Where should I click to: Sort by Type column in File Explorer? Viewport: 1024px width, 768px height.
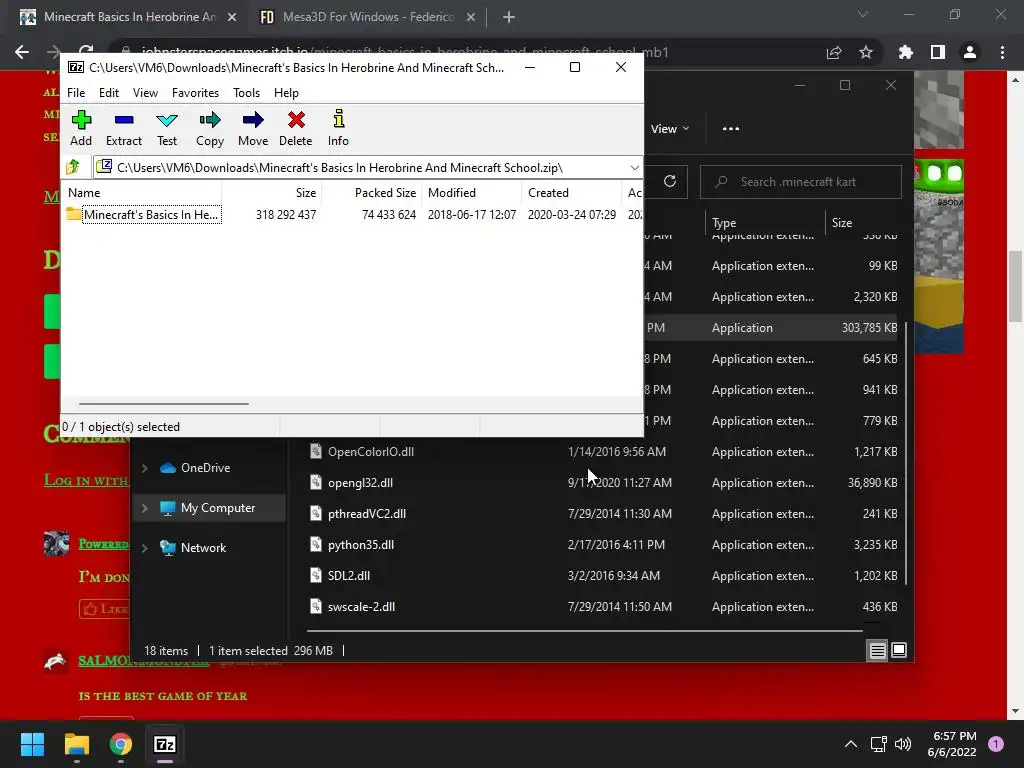coord(764,223)
